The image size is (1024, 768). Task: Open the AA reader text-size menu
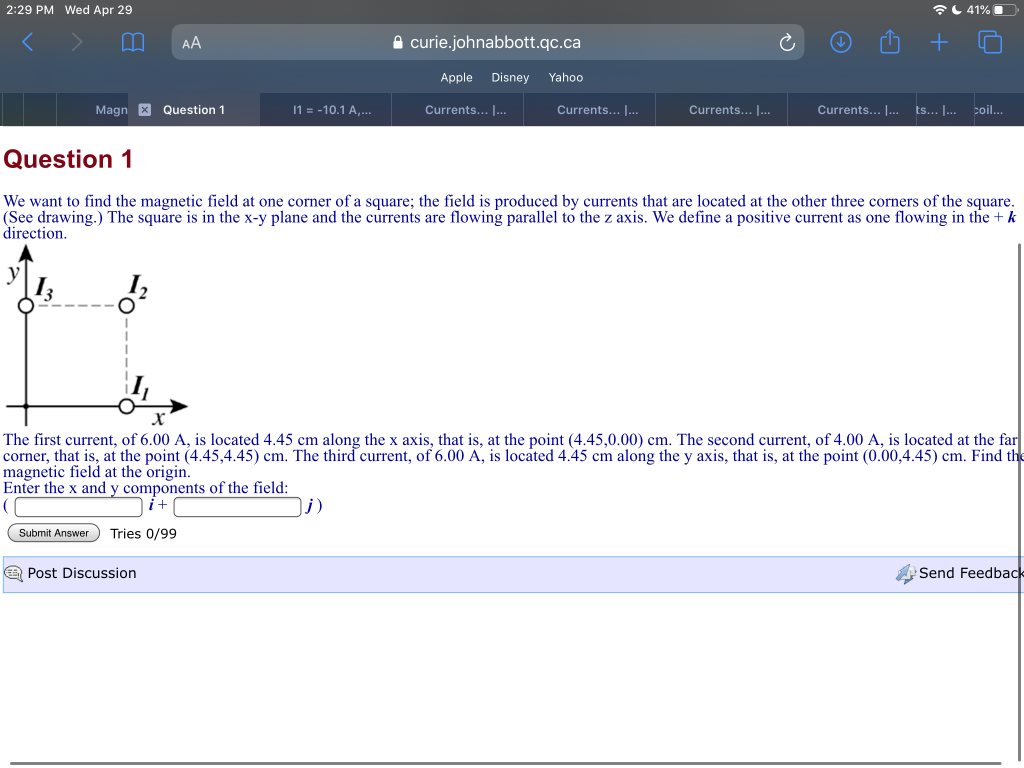click(x=191, y=43)
